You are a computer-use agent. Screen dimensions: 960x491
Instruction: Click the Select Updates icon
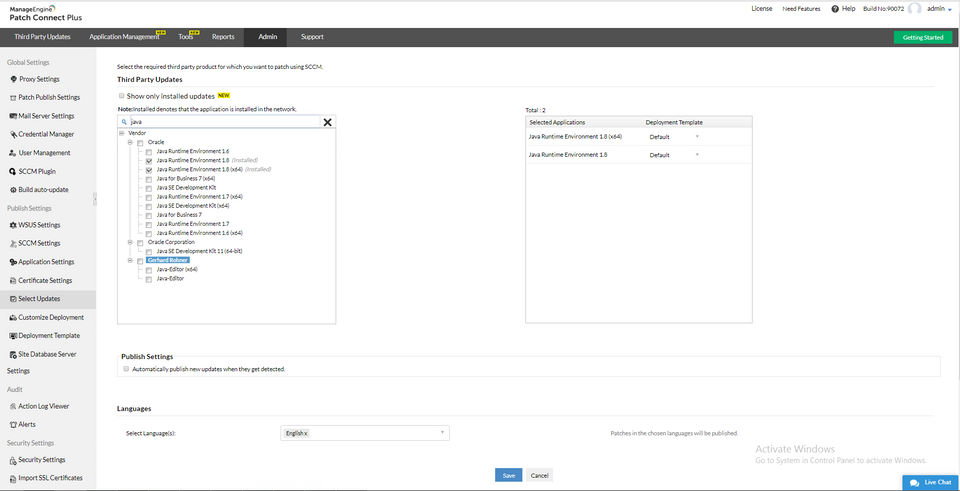13,299
